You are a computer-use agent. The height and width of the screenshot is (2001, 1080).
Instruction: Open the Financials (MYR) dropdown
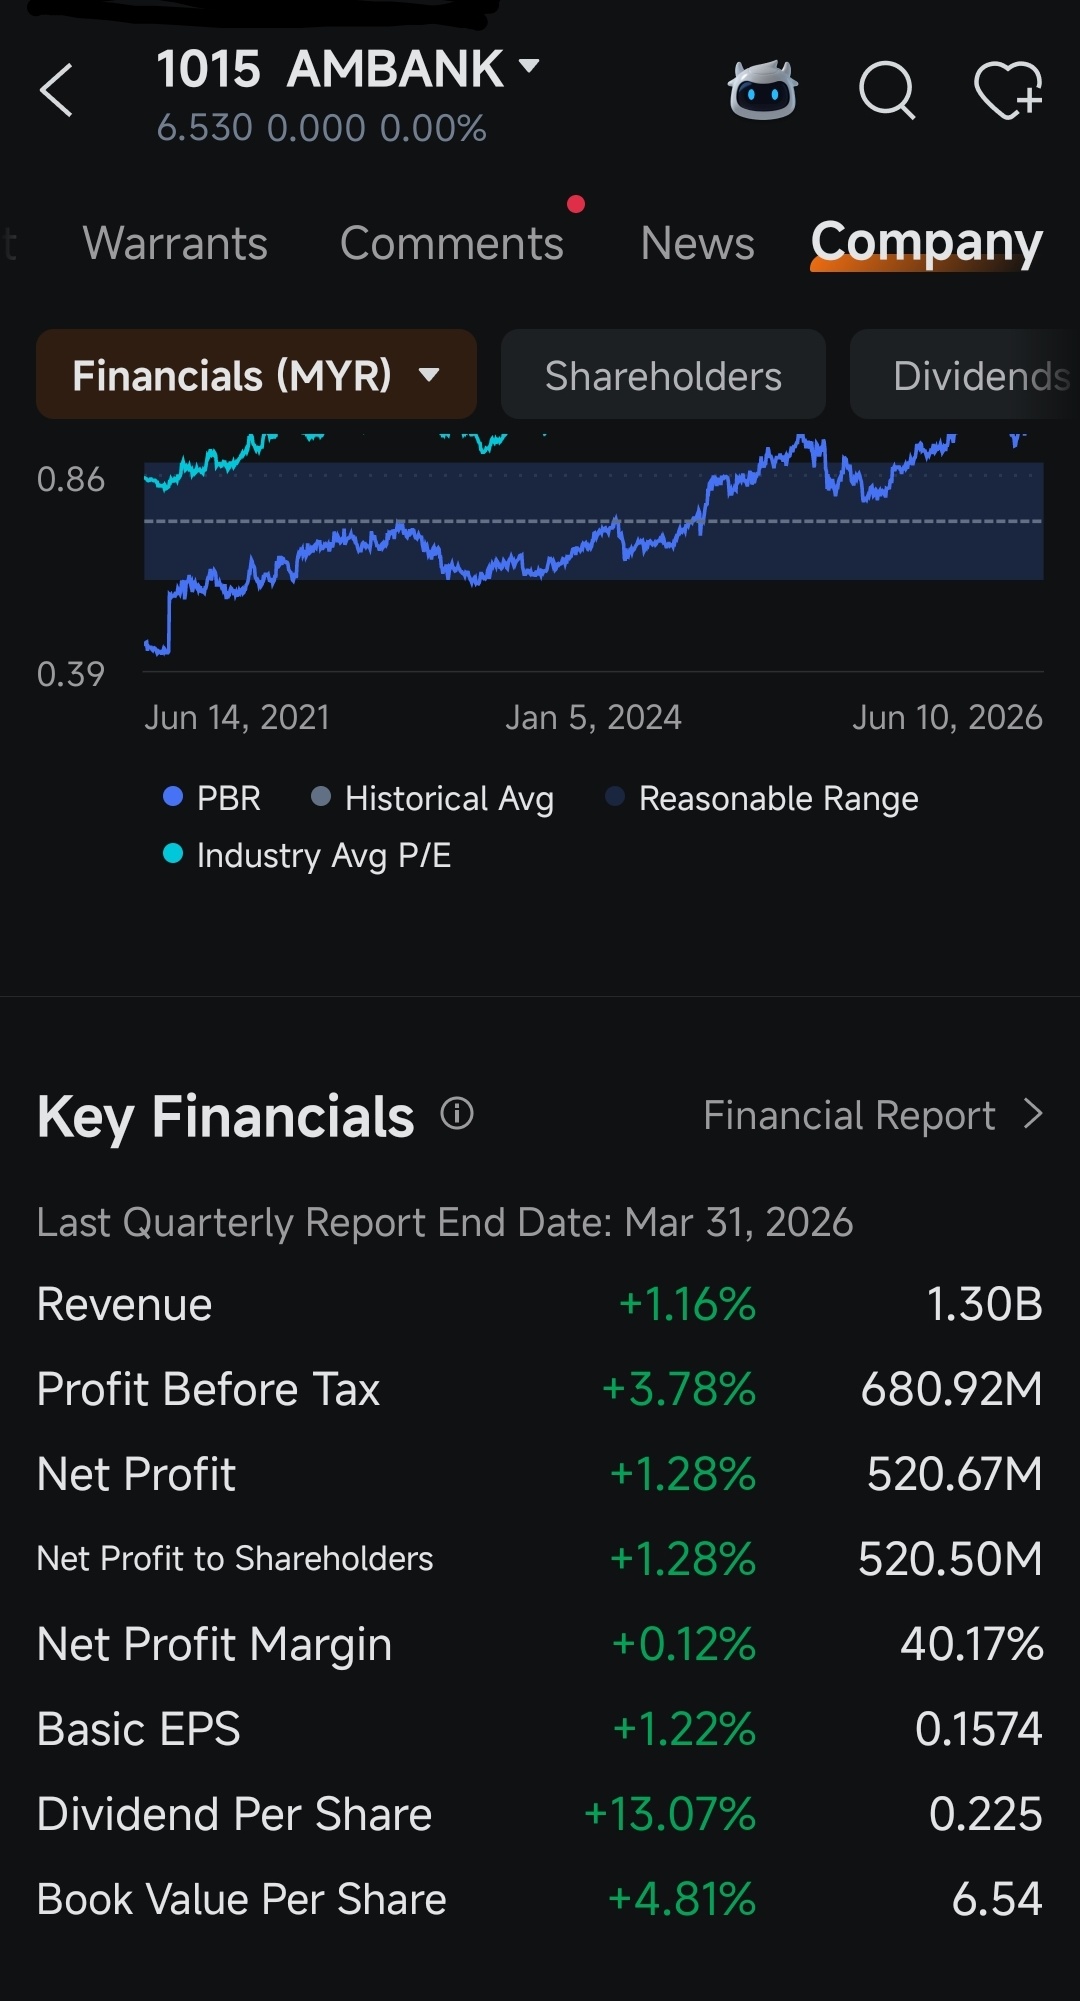coord(256,374)
